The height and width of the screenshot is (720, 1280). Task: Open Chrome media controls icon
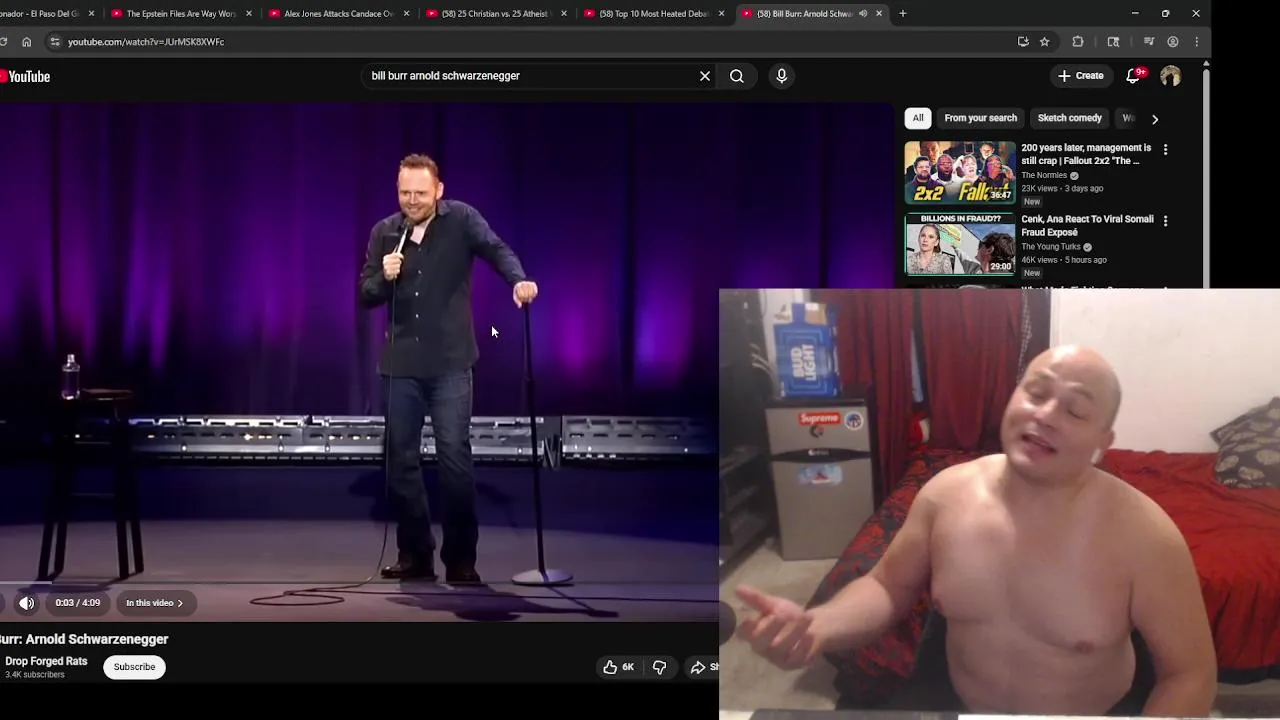click(1149, 42)
